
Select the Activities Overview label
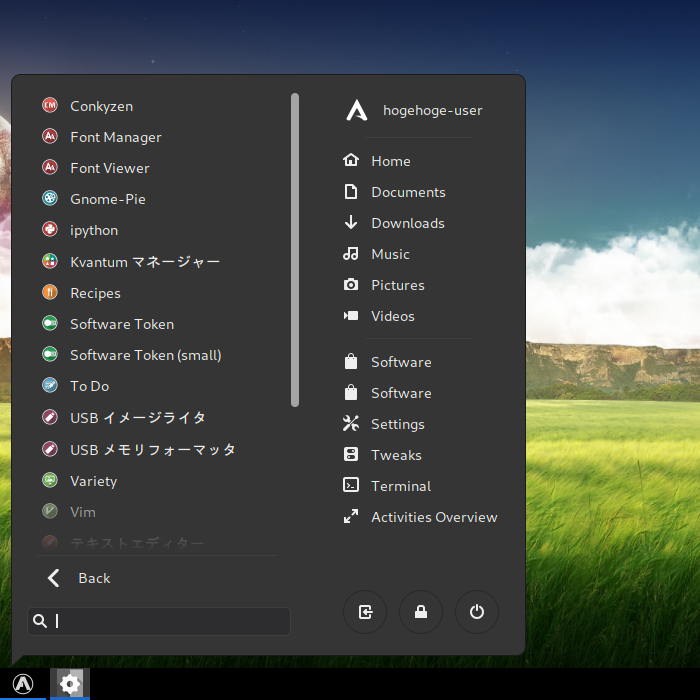pyautogui.click(x=434, y=517)
